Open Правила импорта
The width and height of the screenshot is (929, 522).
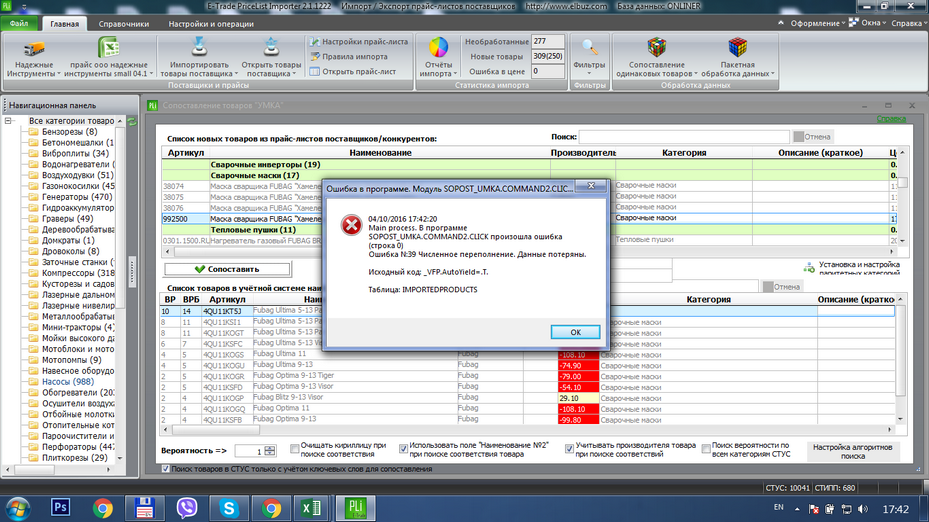click(x=349, y=56)
